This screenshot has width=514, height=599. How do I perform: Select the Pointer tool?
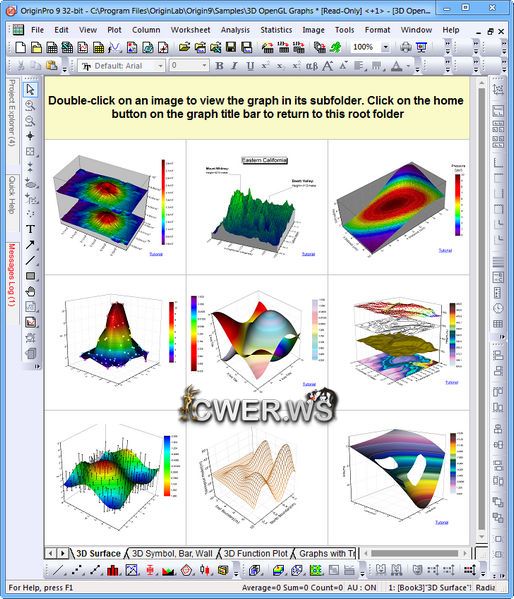[30, 89]
